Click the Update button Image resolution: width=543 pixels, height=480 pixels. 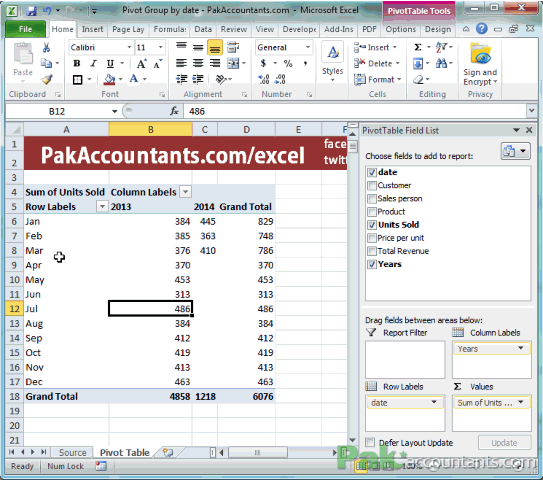pyautogui.click(x=504, y=443)
